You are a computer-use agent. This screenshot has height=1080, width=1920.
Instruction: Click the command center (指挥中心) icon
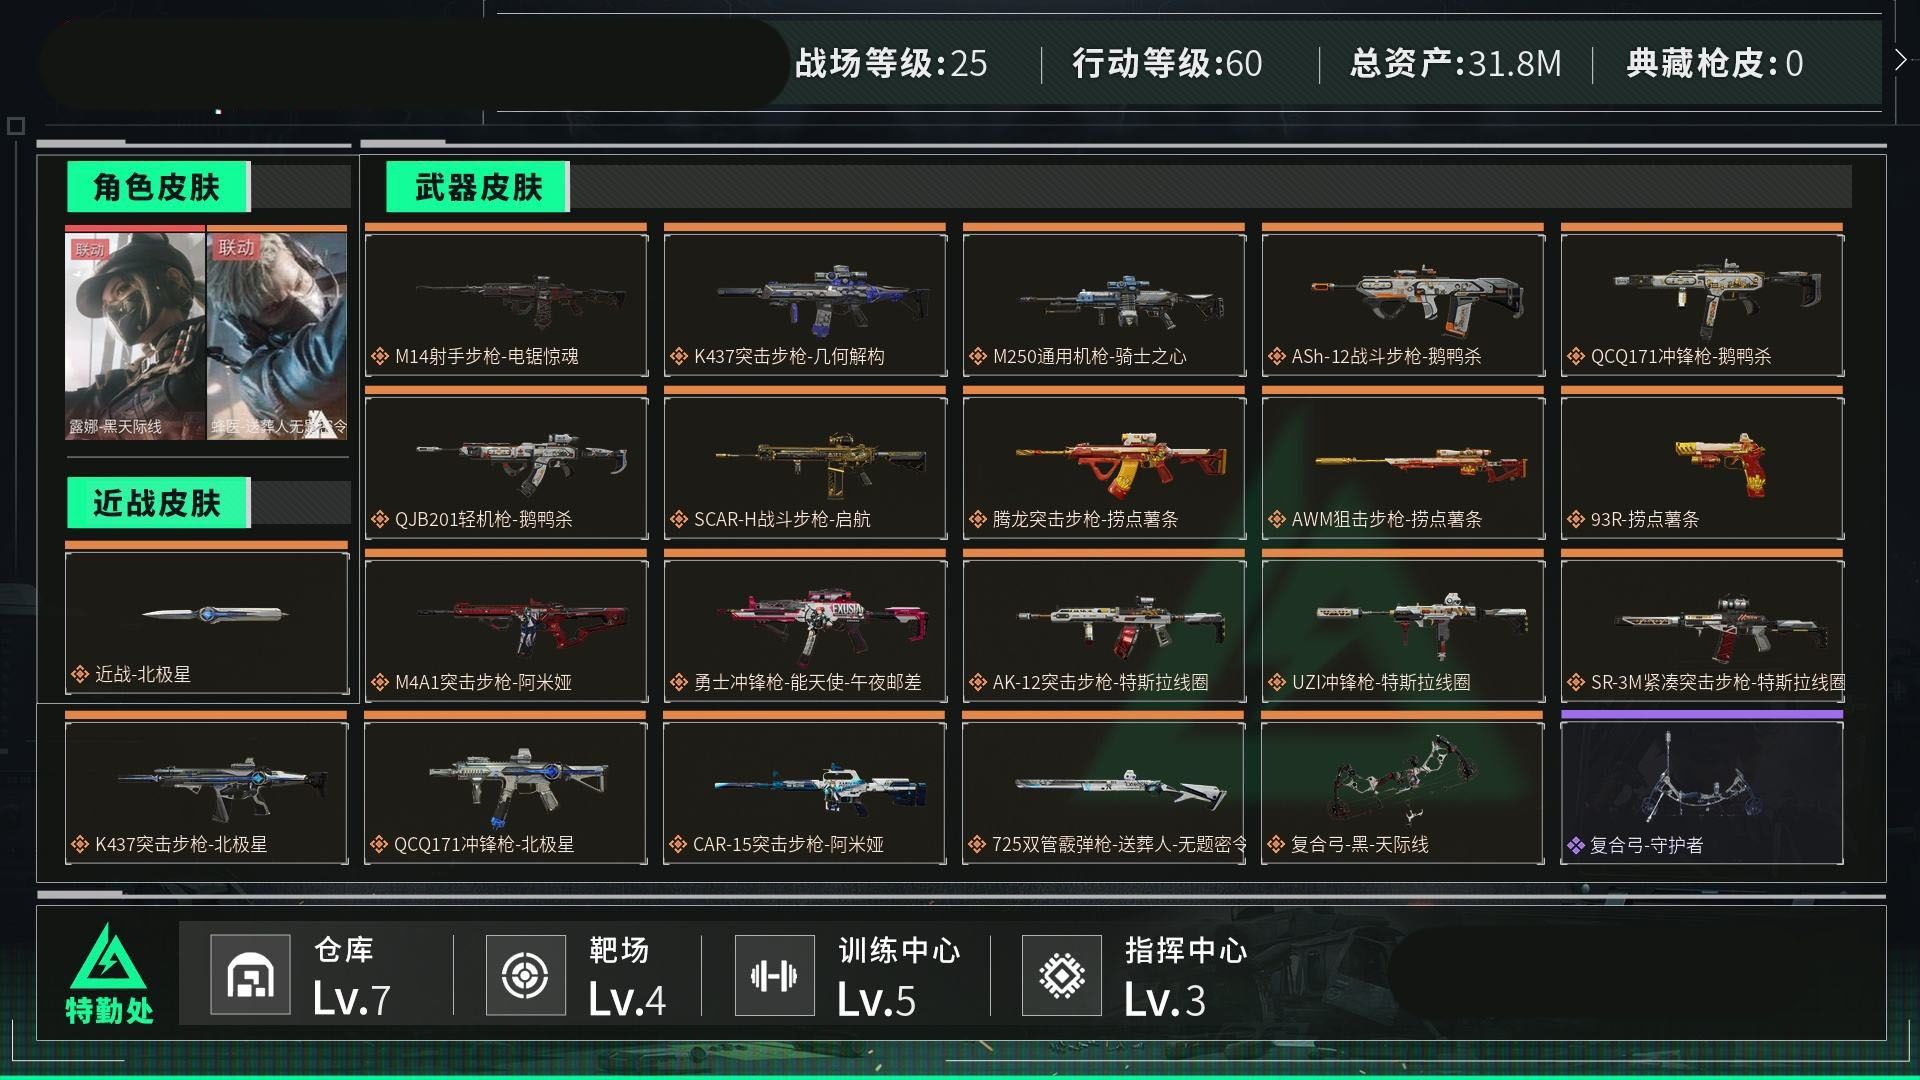click(x=1061, y=975)
